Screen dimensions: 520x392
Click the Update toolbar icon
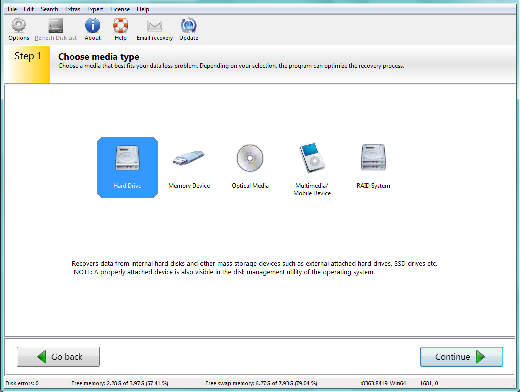pyautogui.click(x=189, y=25)
